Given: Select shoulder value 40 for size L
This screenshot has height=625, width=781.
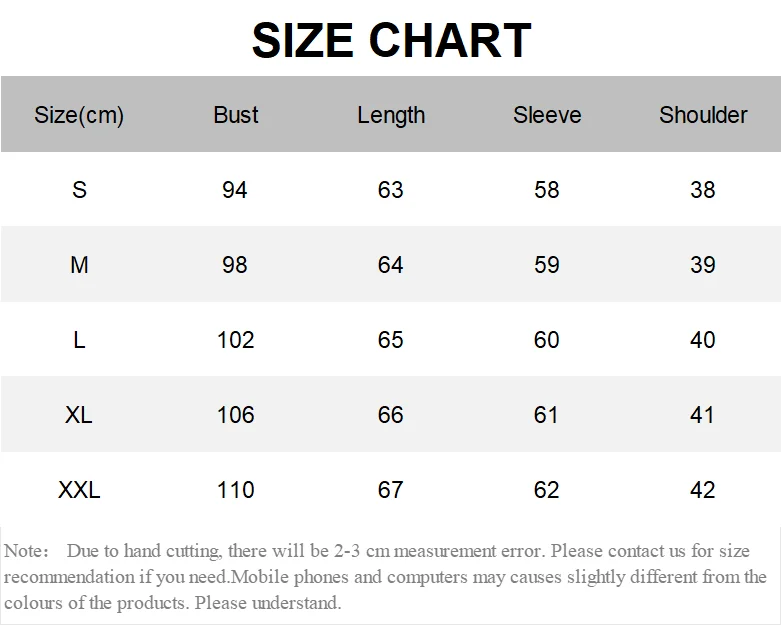Looking at the screenshot, I should [x=703, y=340].
